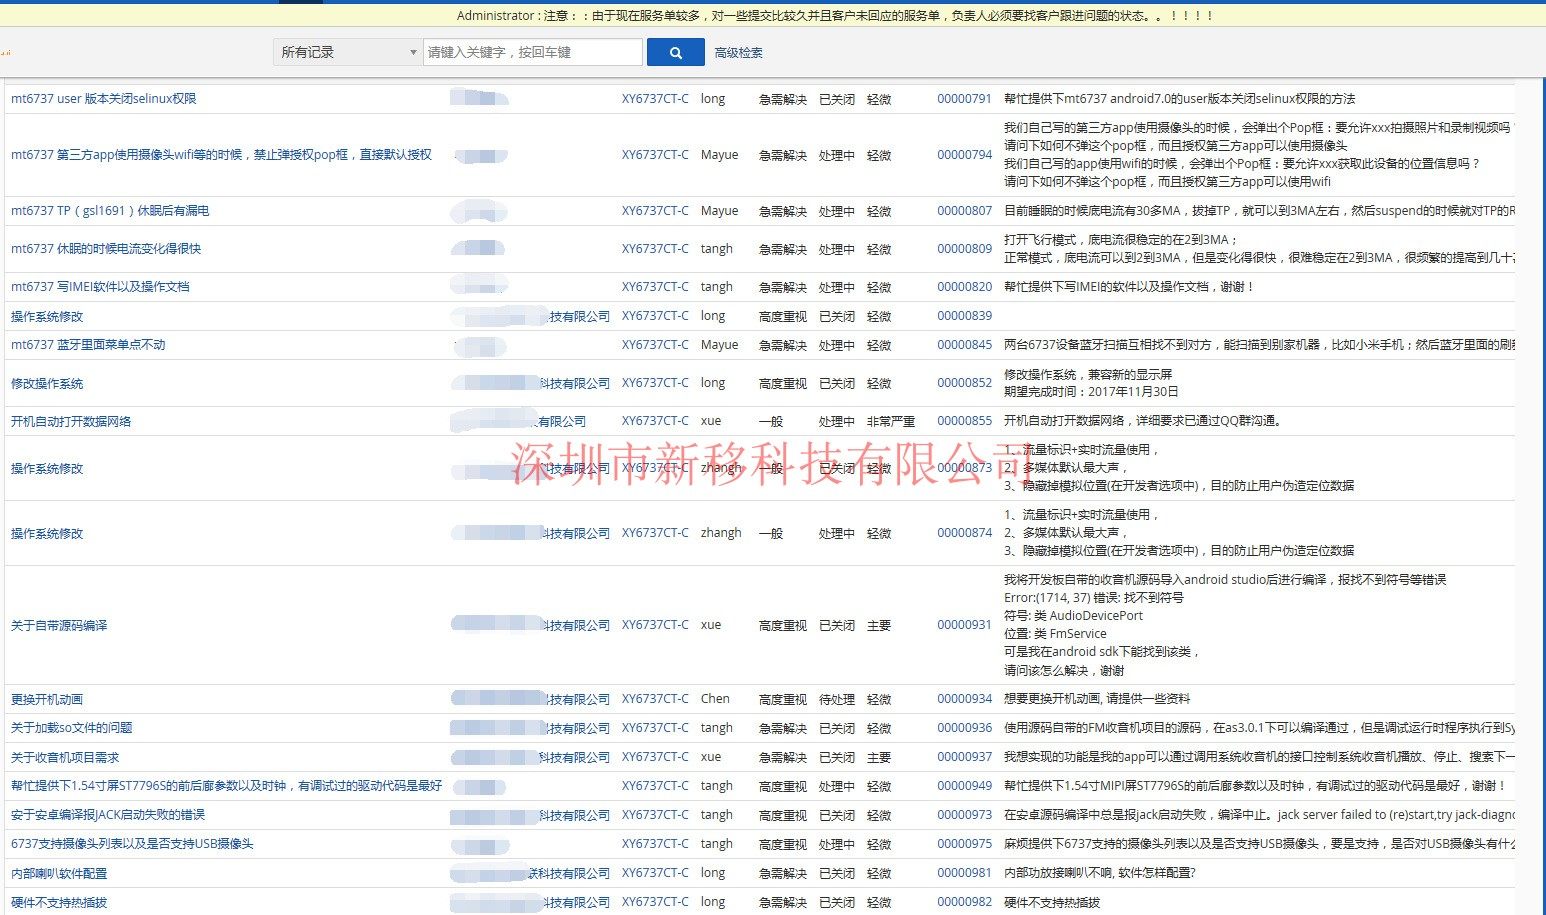The width and height of the screenshot is (1546, 915).
Task: Click the 已关闭 status in row 00000791
Action: (837, 99)
